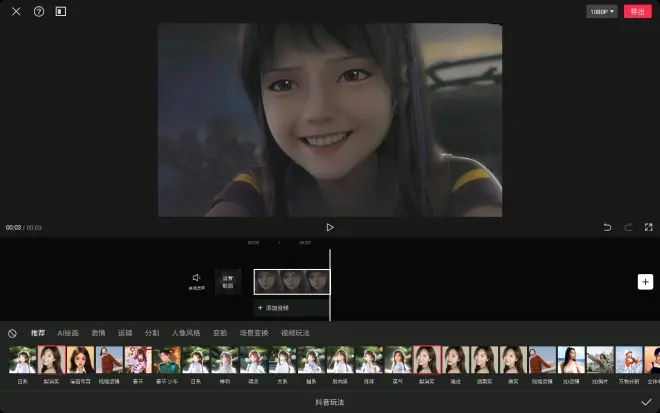Switch to the 推荐 tab
This screenshot has height=413, width=660.
pos(38,333)
